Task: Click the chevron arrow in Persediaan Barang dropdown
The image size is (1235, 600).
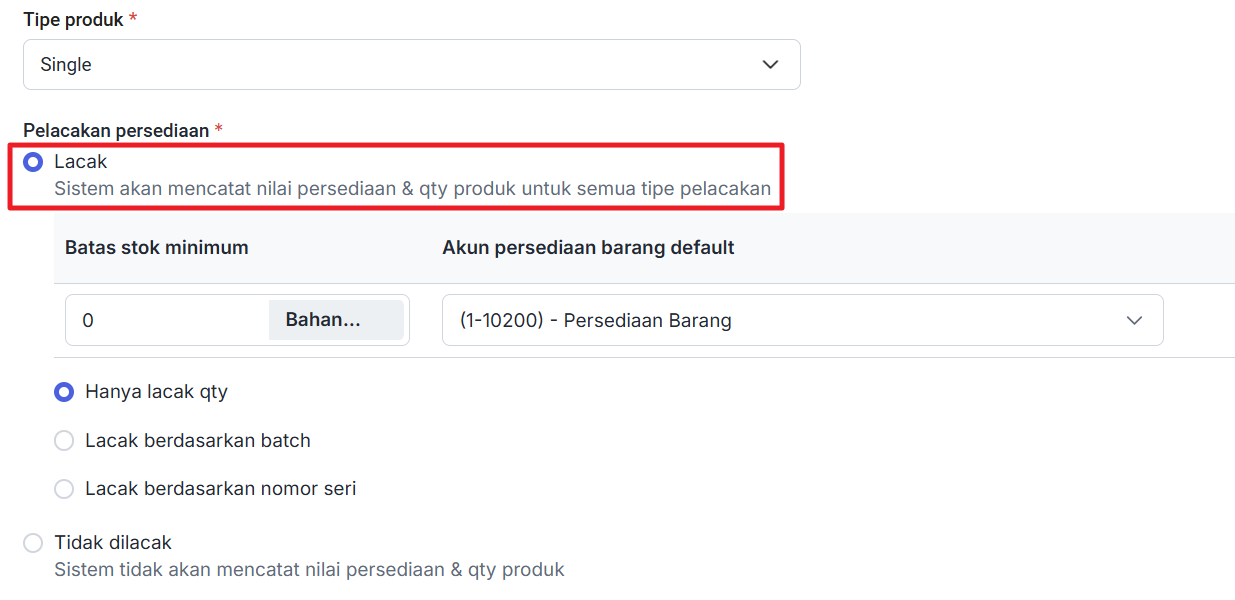Action: tap(1134, 321)
